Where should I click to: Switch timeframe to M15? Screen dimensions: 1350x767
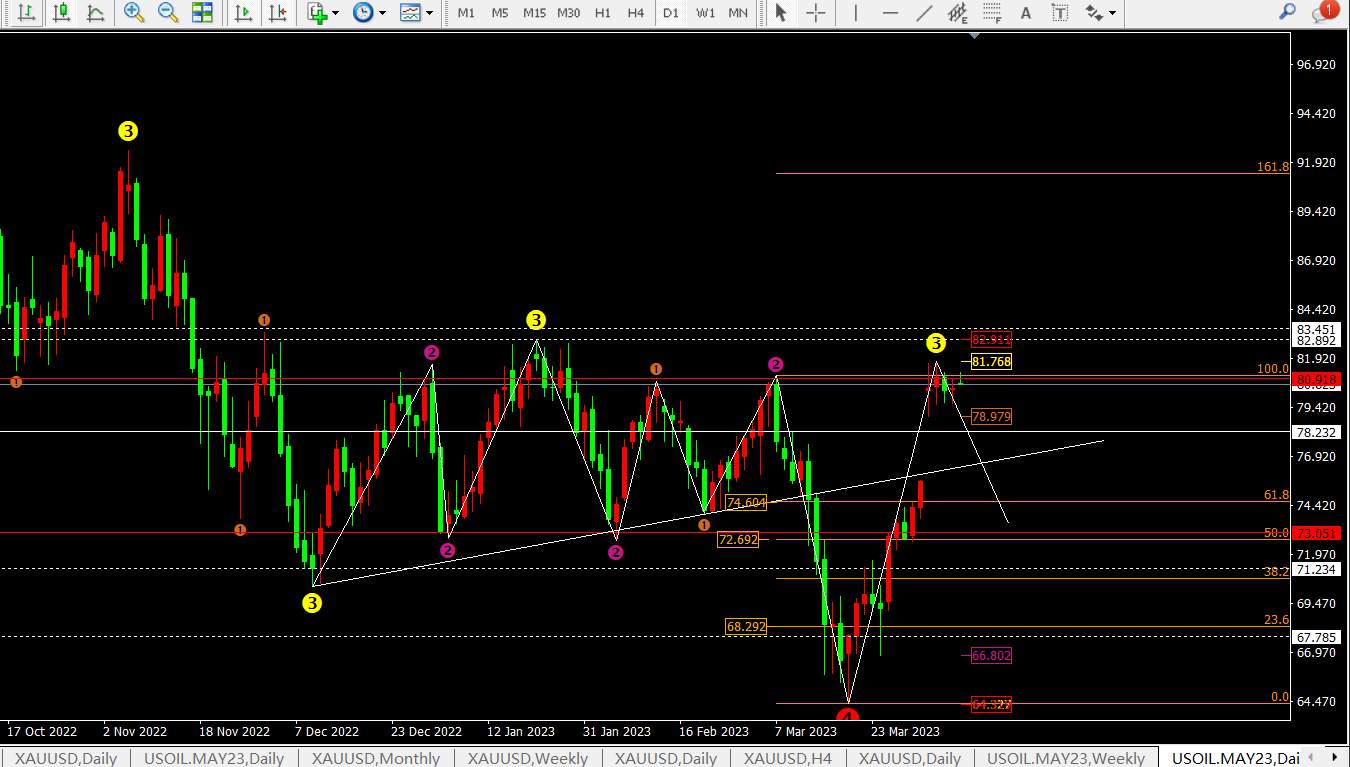534,13
